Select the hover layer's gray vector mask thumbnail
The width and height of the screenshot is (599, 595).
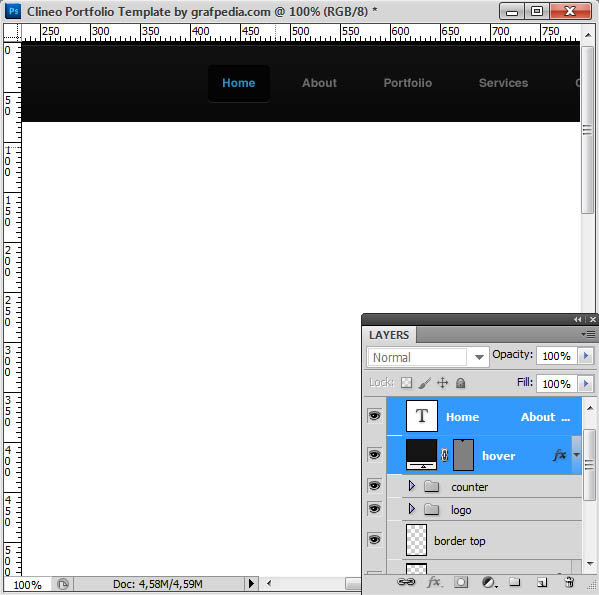463,454
